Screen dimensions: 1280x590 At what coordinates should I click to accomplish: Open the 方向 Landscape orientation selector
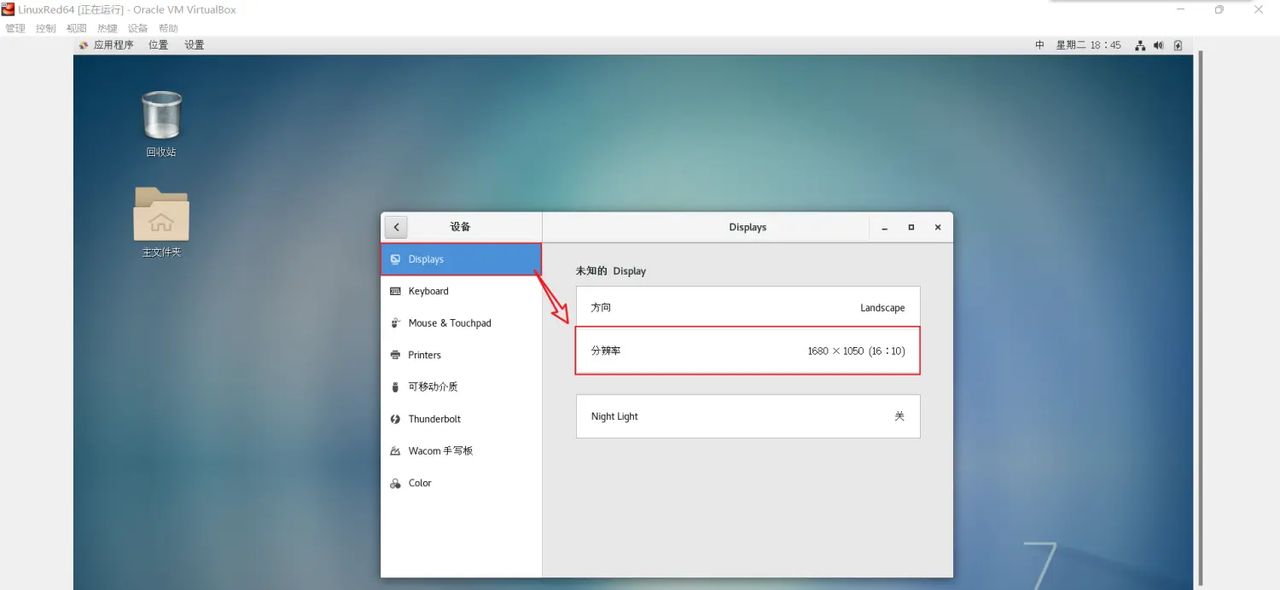click(747, 307)
